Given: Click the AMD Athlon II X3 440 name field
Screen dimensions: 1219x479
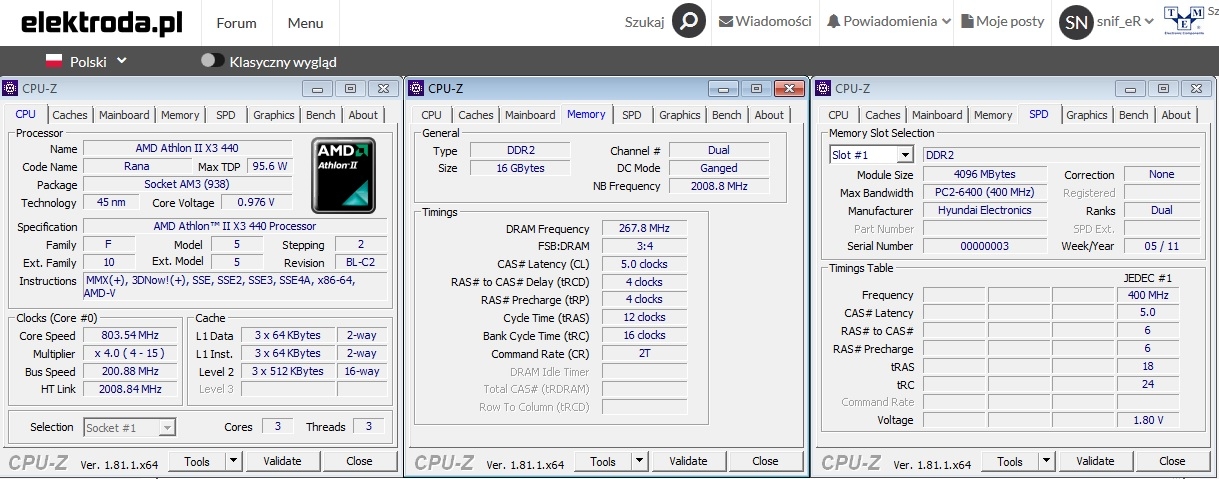Looking at the screenshot, I should (188, 149).
